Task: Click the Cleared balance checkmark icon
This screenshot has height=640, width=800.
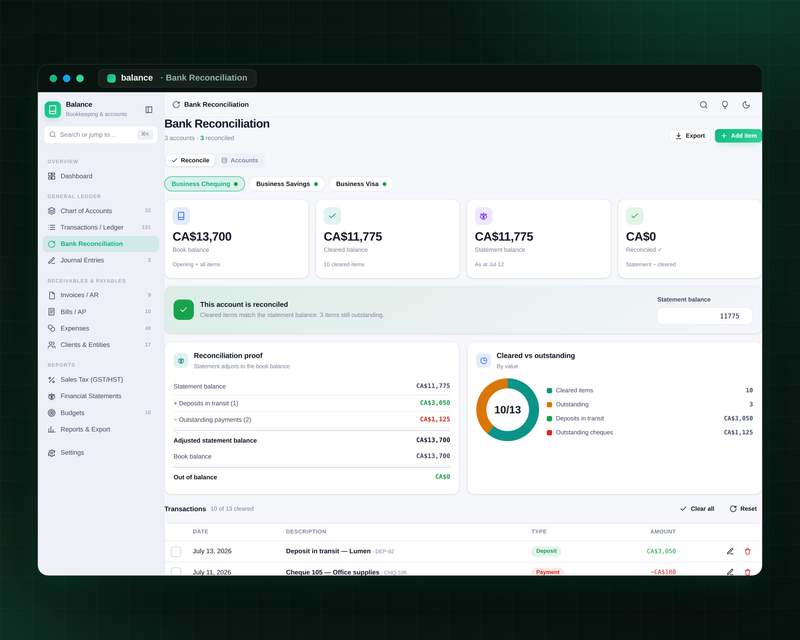Action: (332, 216)
